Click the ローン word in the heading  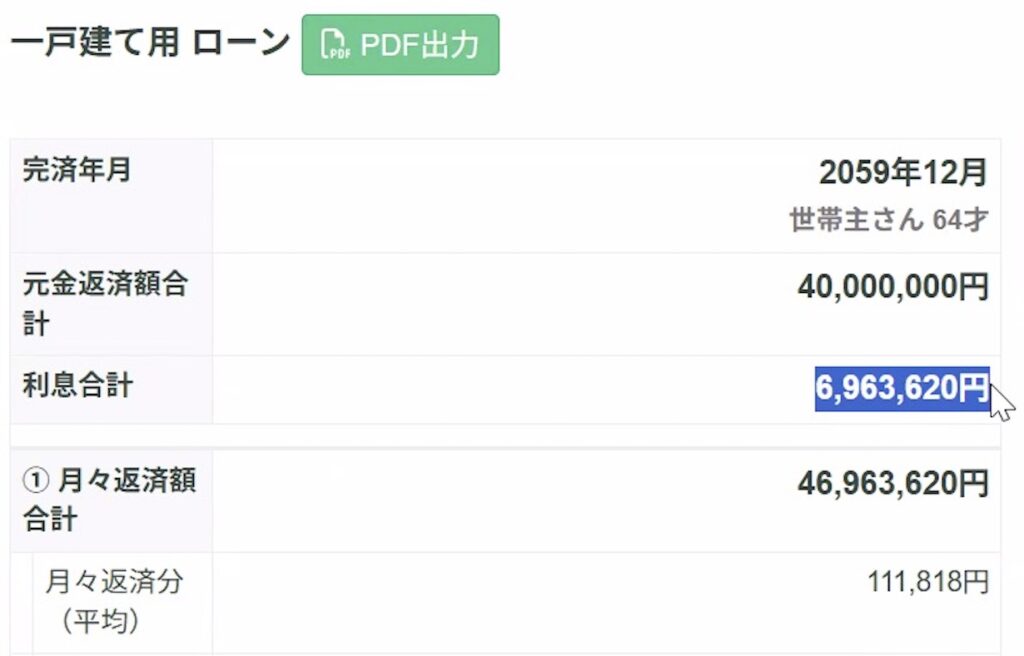pos(241,43)
